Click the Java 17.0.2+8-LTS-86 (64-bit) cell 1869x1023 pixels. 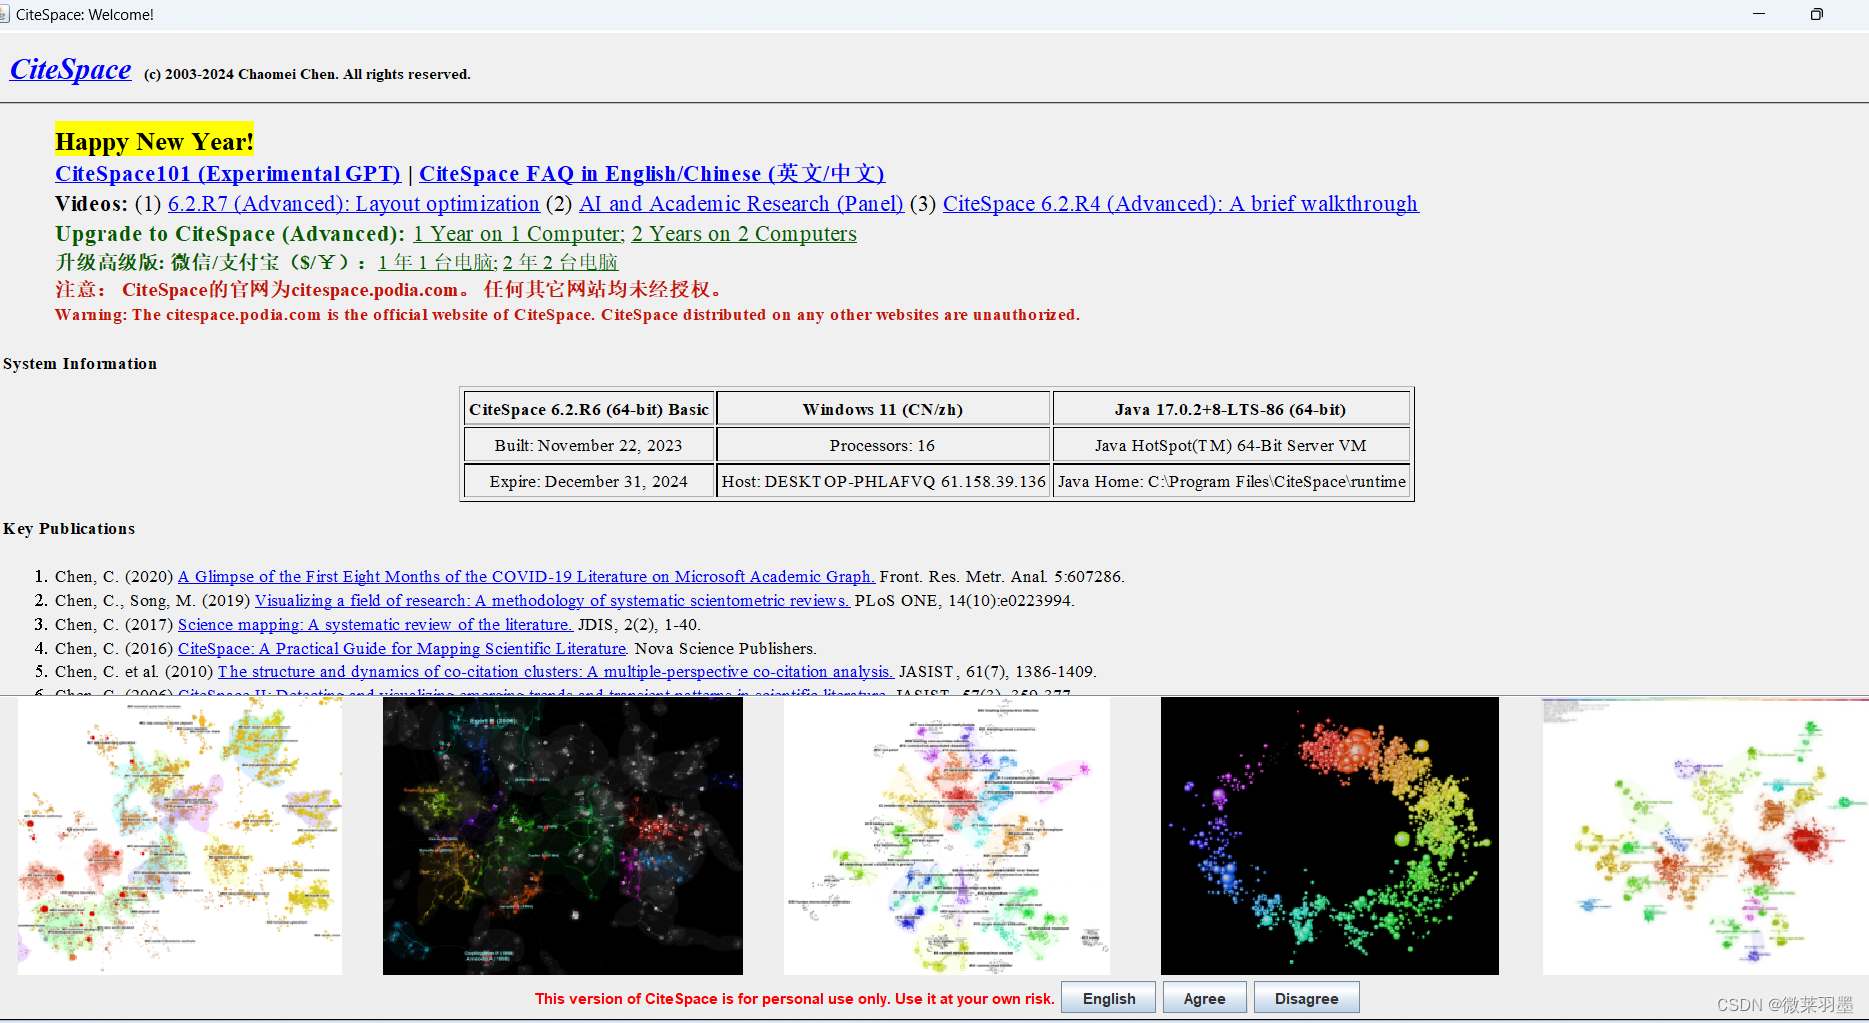point(1232,409)
